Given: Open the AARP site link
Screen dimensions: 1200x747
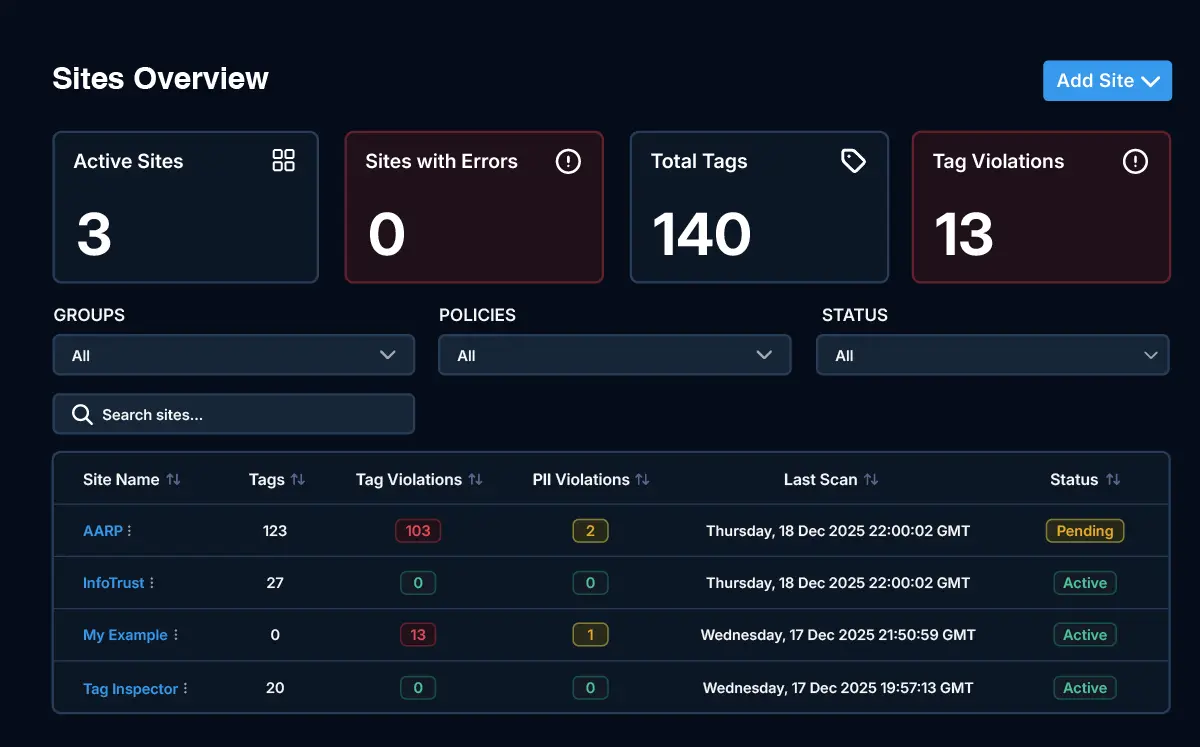Looking at the screenshot, I should click(102, 531).
